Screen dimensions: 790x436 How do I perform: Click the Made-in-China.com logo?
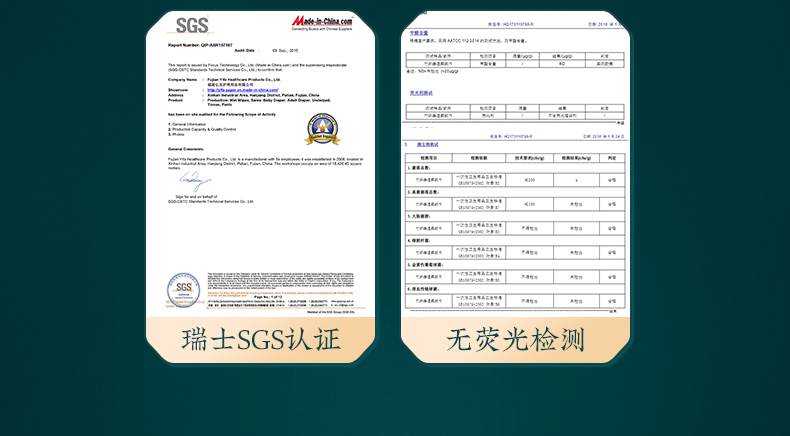click(327, 22)
